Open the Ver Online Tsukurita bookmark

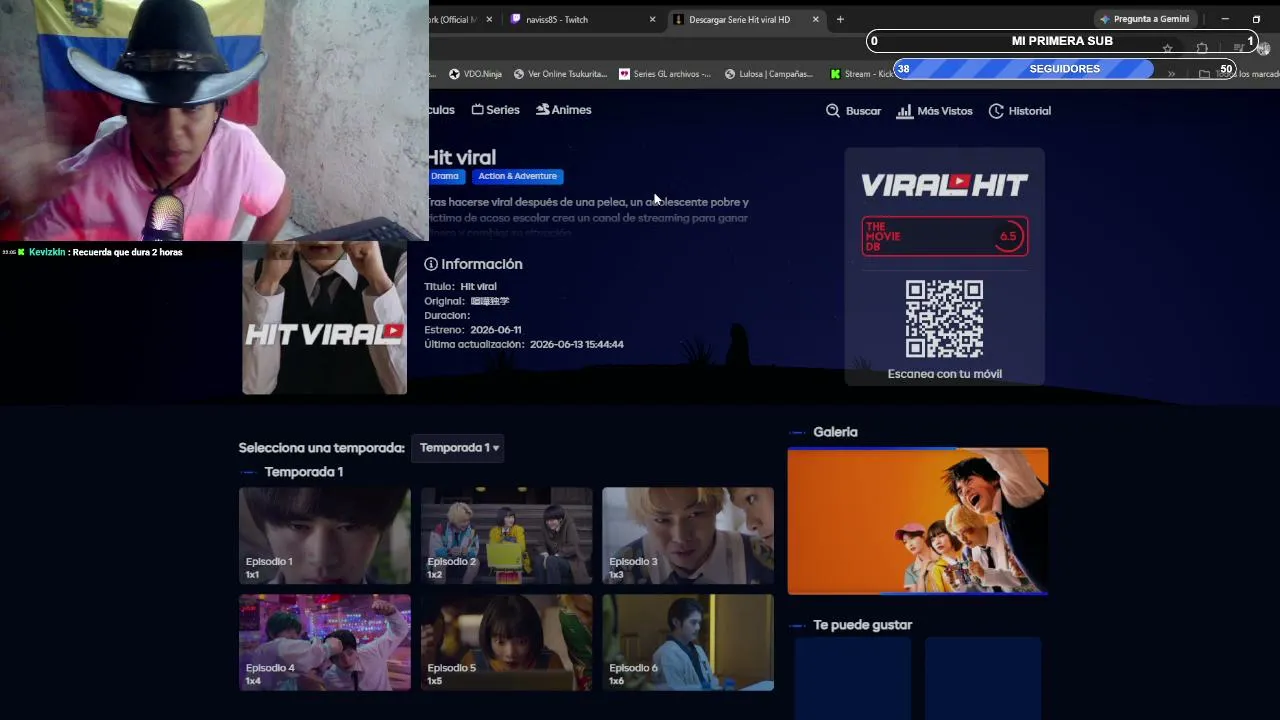(x=560, y=74)
